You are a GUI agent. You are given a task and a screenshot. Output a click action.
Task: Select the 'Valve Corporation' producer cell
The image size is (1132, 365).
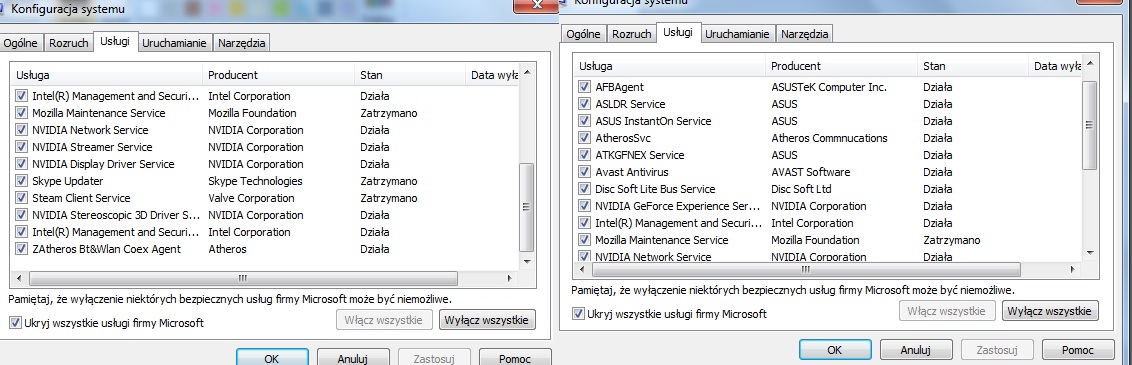[251, 198]
